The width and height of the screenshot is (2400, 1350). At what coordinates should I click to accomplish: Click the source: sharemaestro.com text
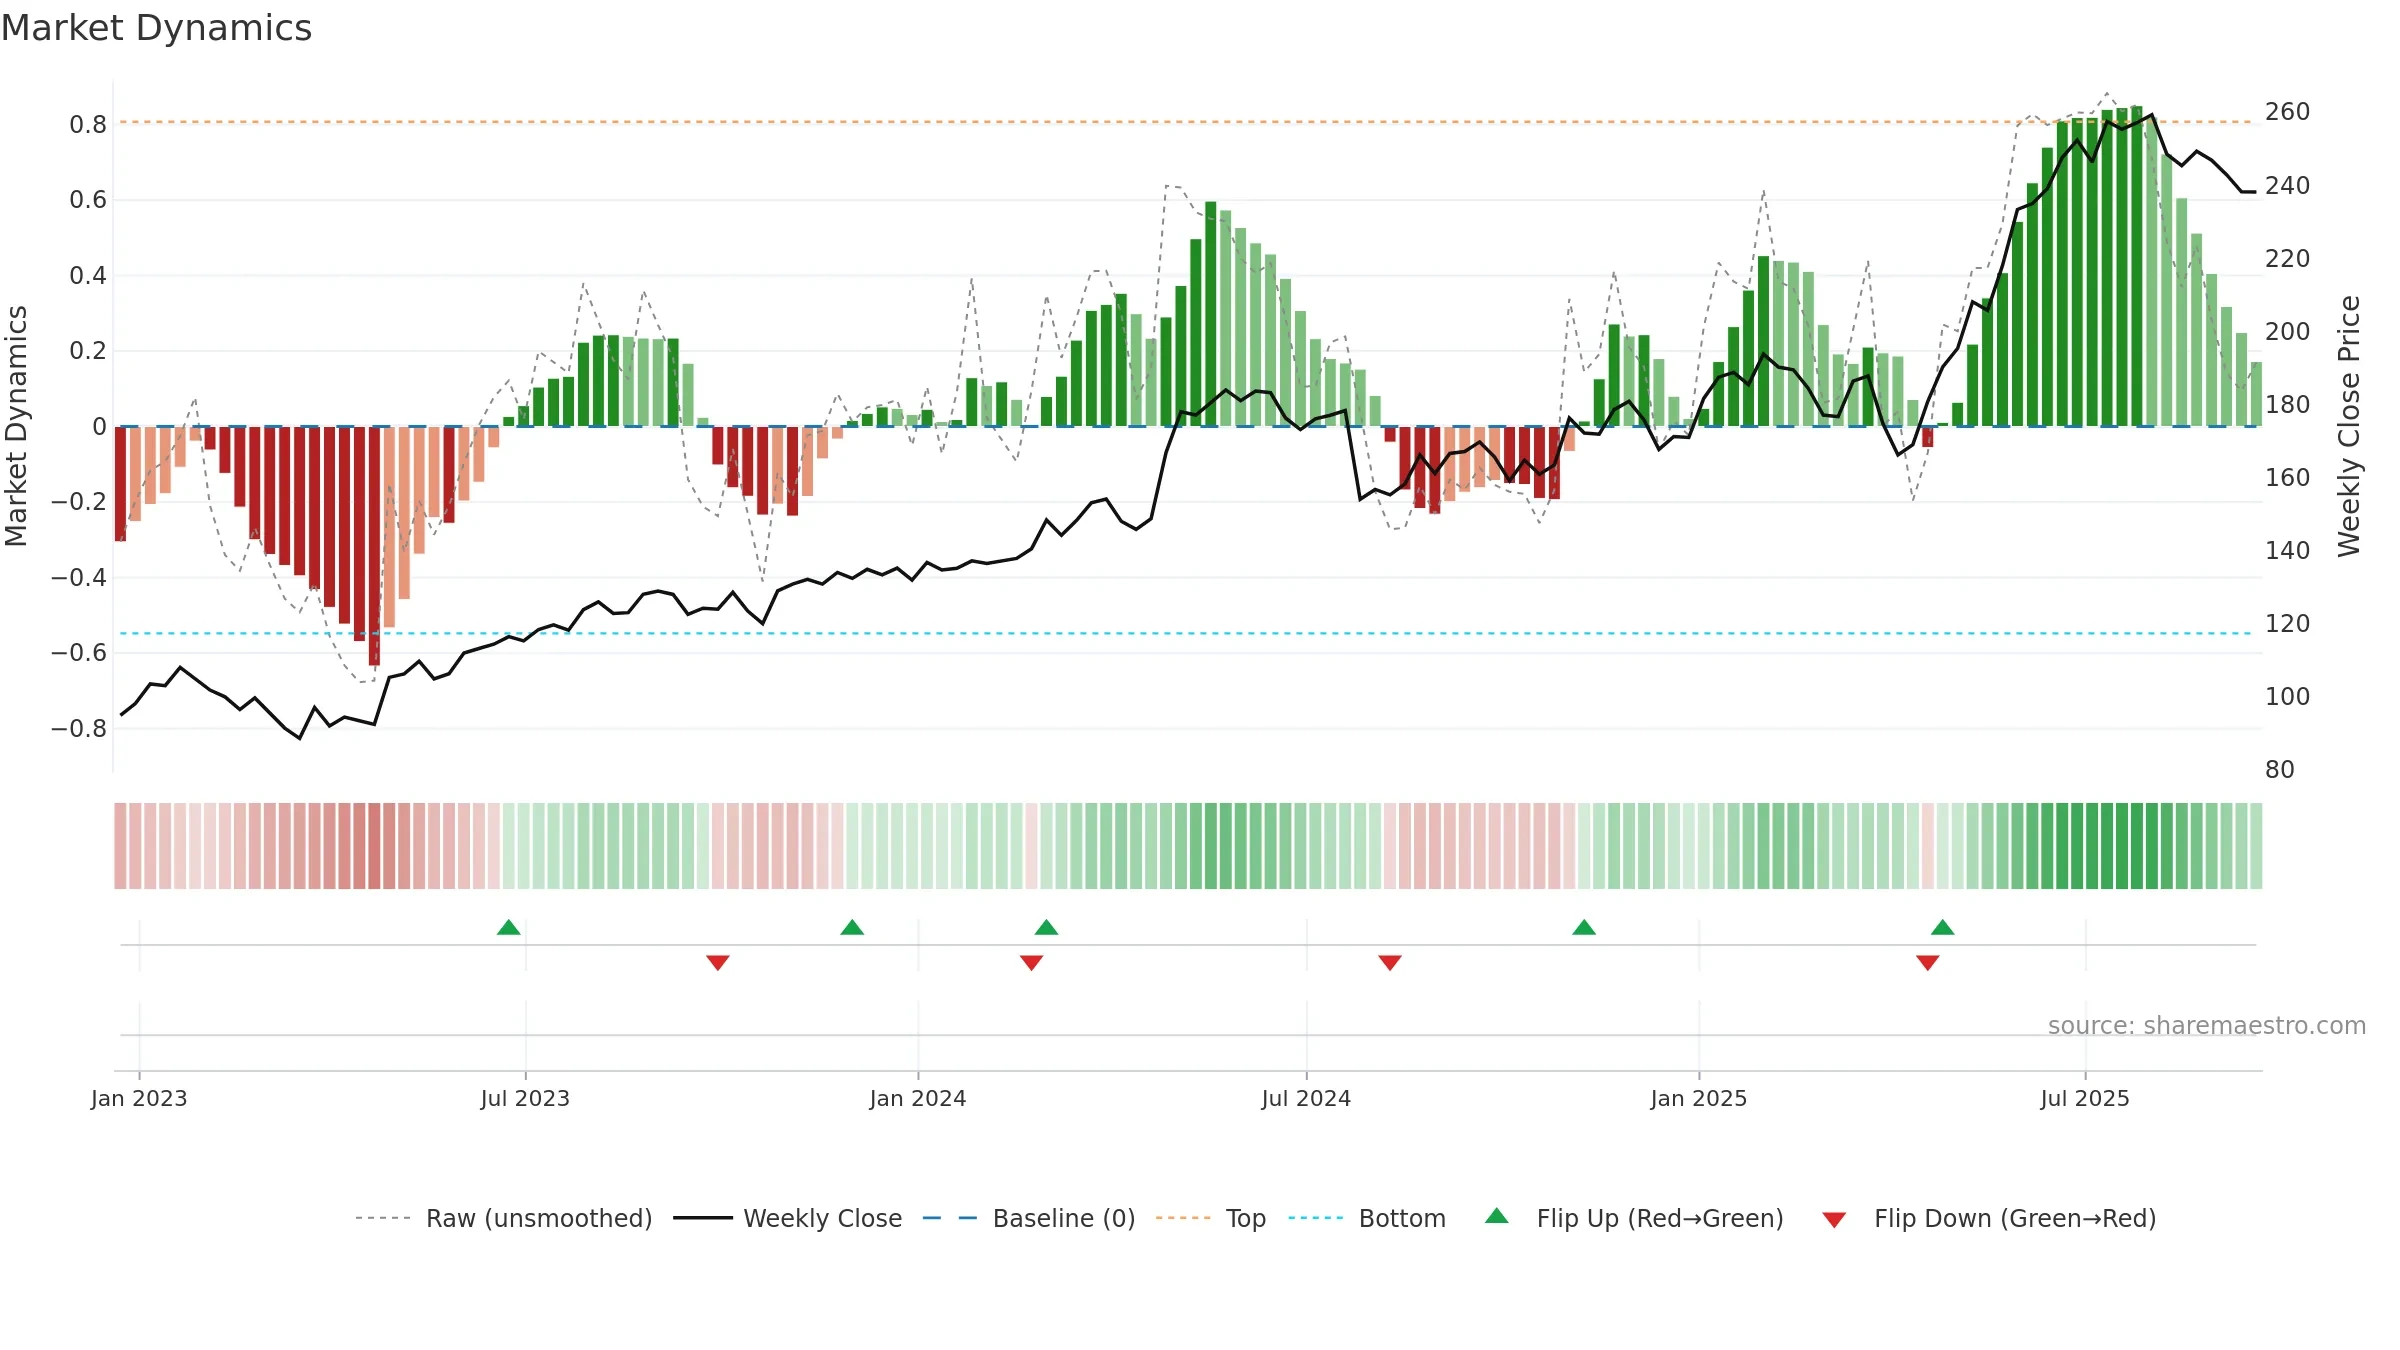point(2207,1026)
